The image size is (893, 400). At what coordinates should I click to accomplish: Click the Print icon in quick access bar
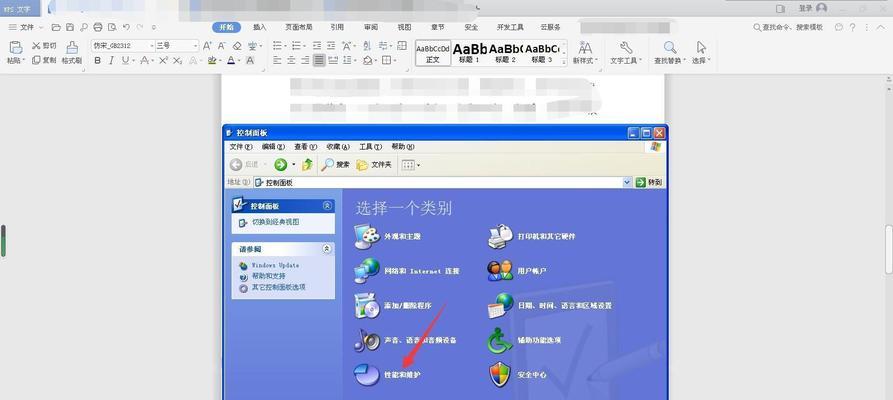pos(97,27)
